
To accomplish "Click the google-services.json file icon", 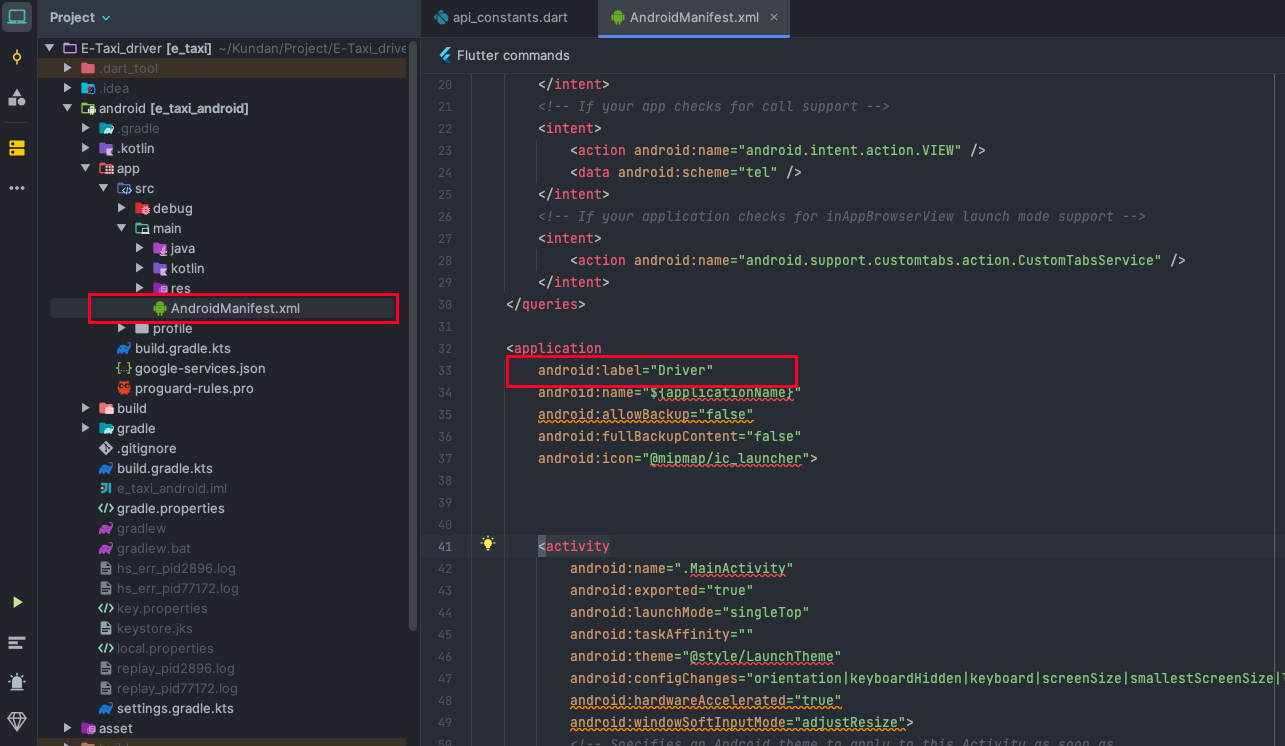I will click(124, 368).
